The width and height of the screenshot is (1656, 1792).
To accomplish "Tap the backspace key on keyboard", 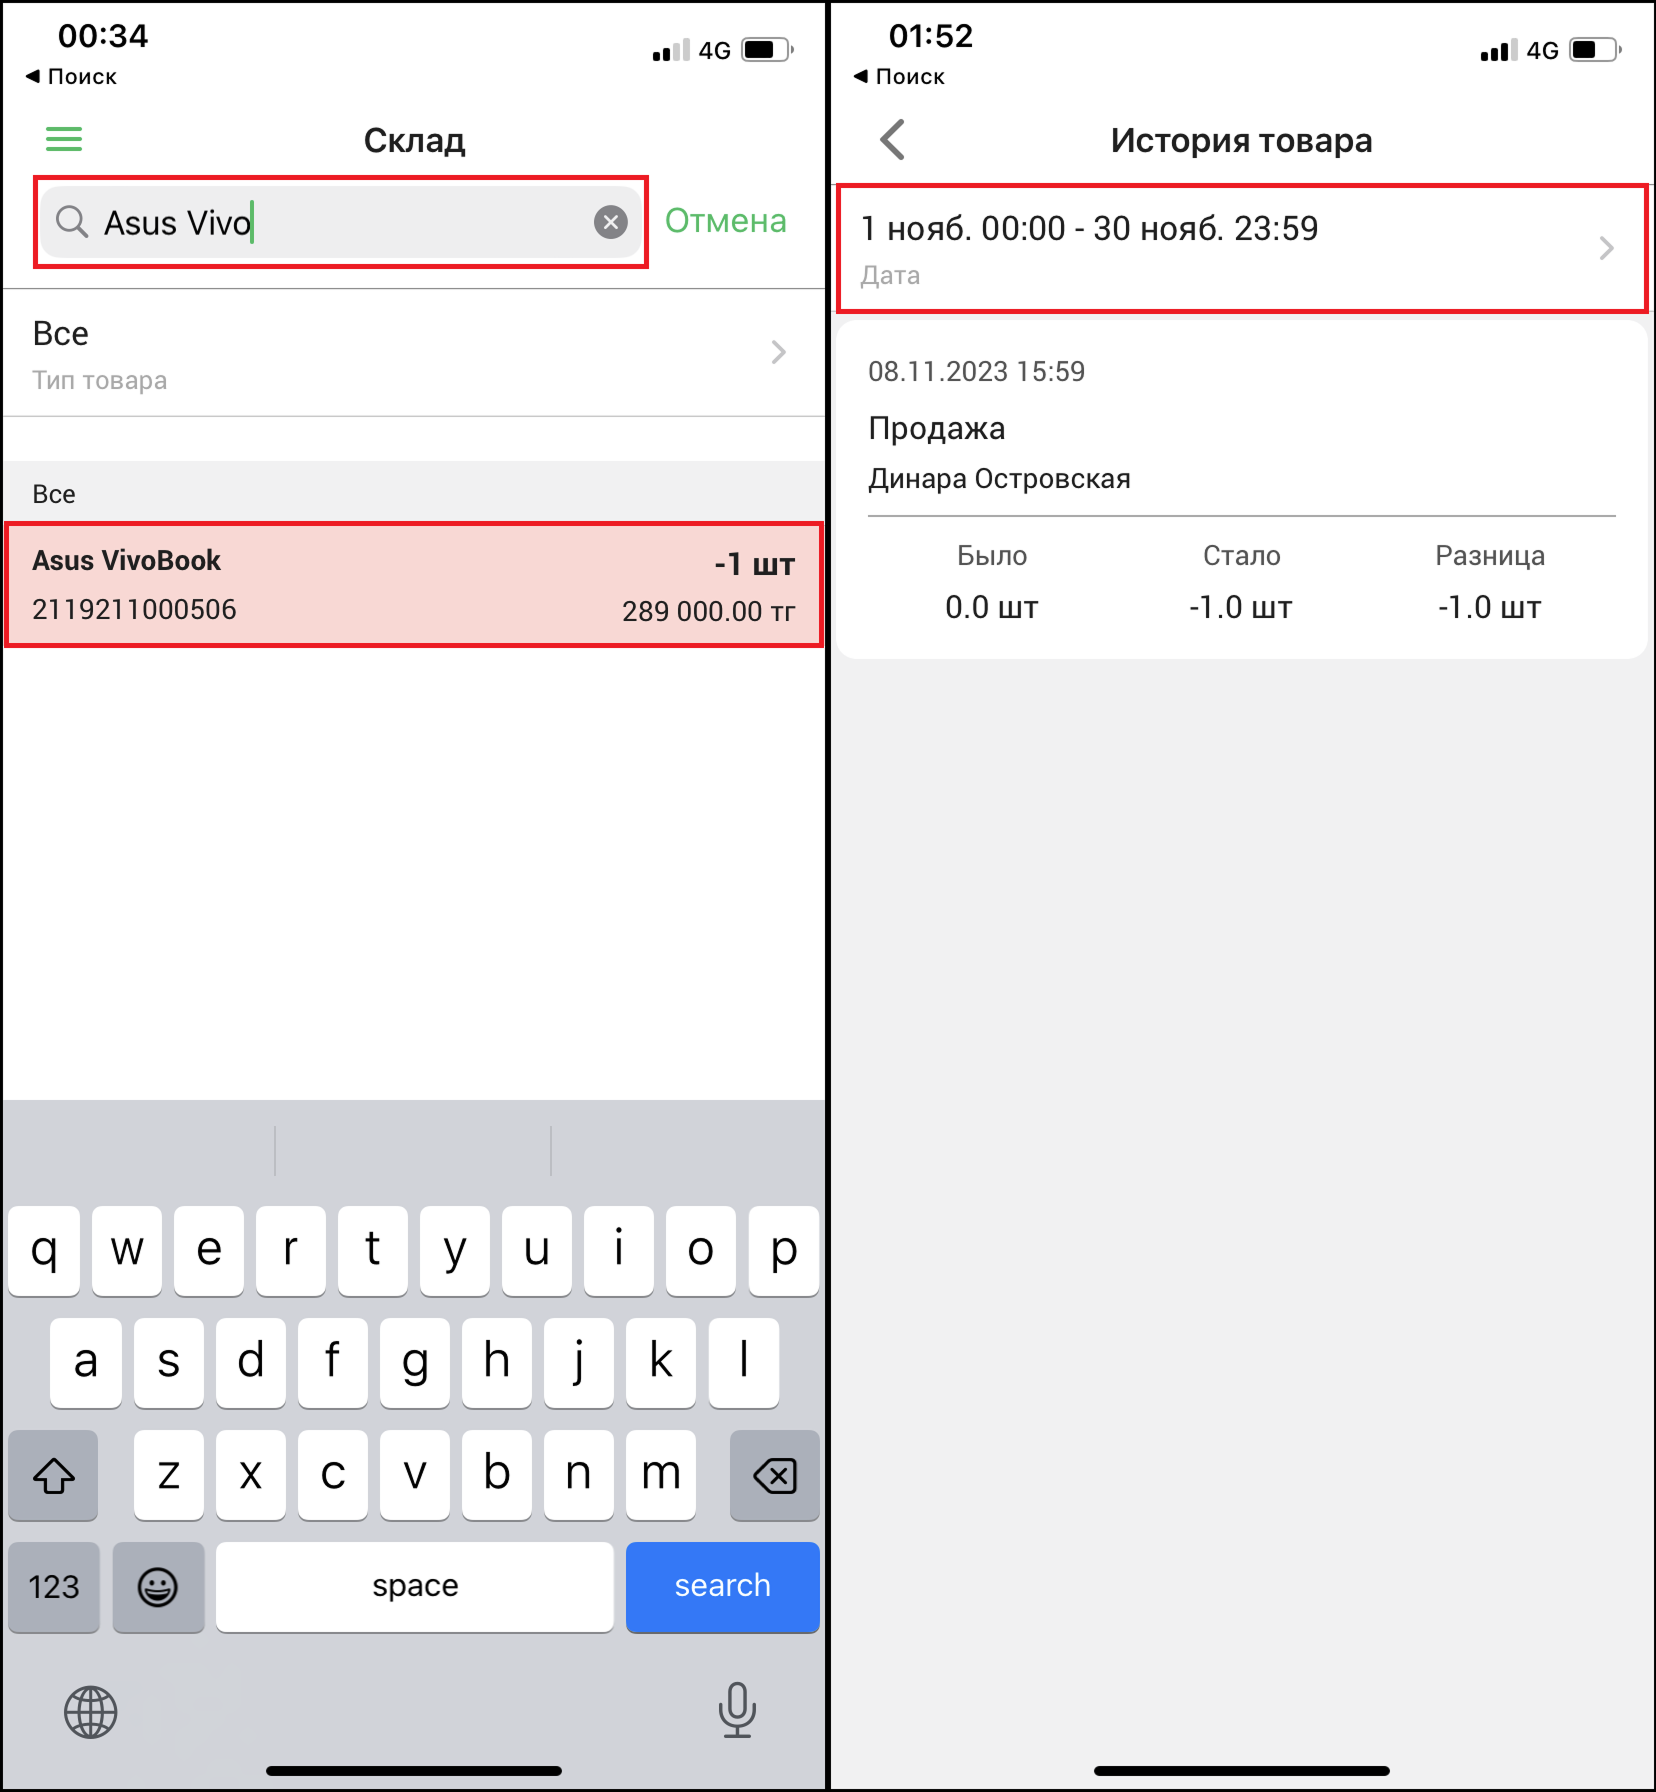I will (775, 1475).
